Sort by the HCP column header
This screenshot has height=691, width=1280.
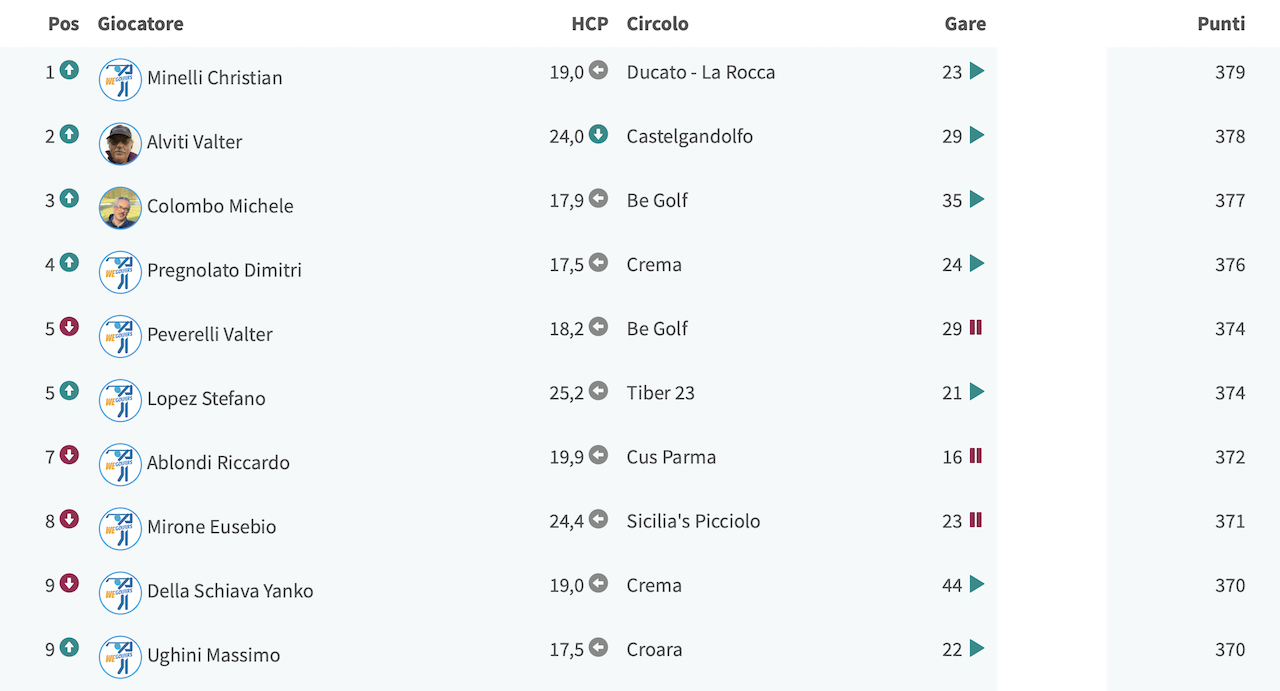click(590, 24)
